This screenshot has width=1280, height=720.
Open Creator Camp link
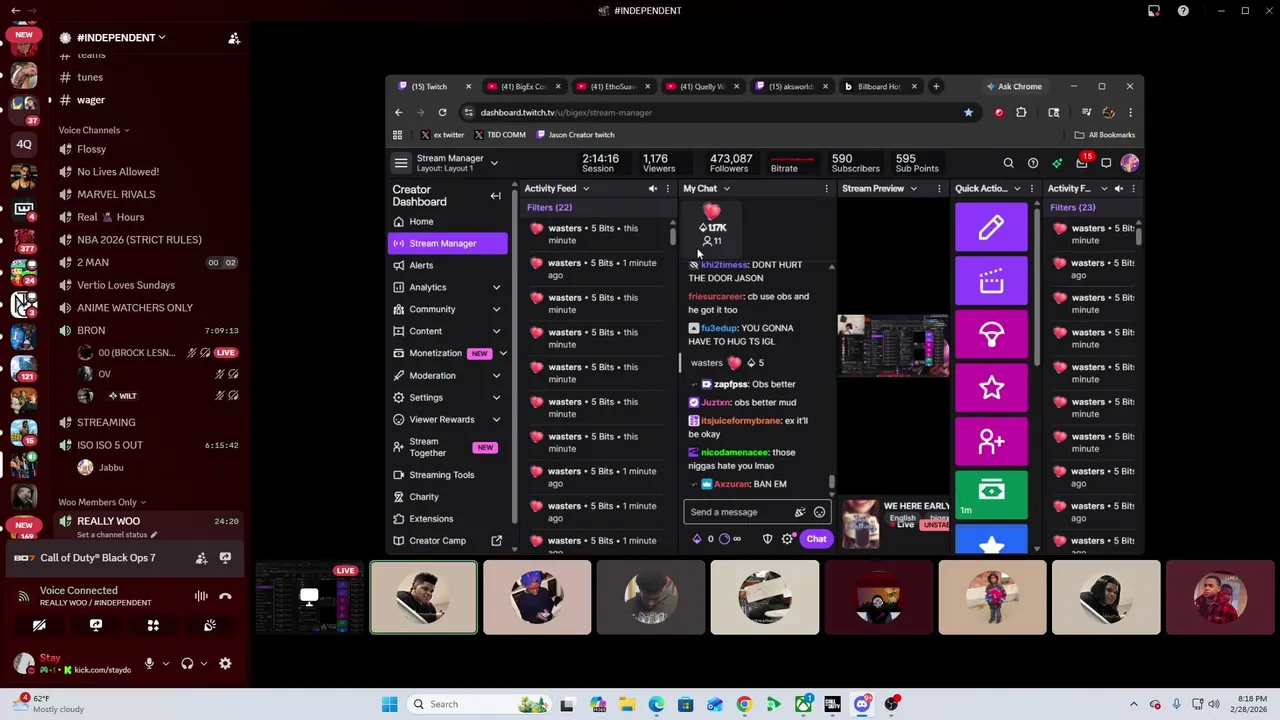(448, 541)
